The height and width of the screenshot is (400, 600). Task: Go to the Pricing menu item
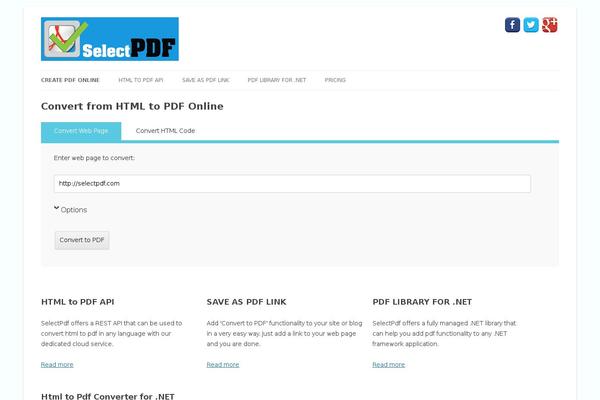335,80
